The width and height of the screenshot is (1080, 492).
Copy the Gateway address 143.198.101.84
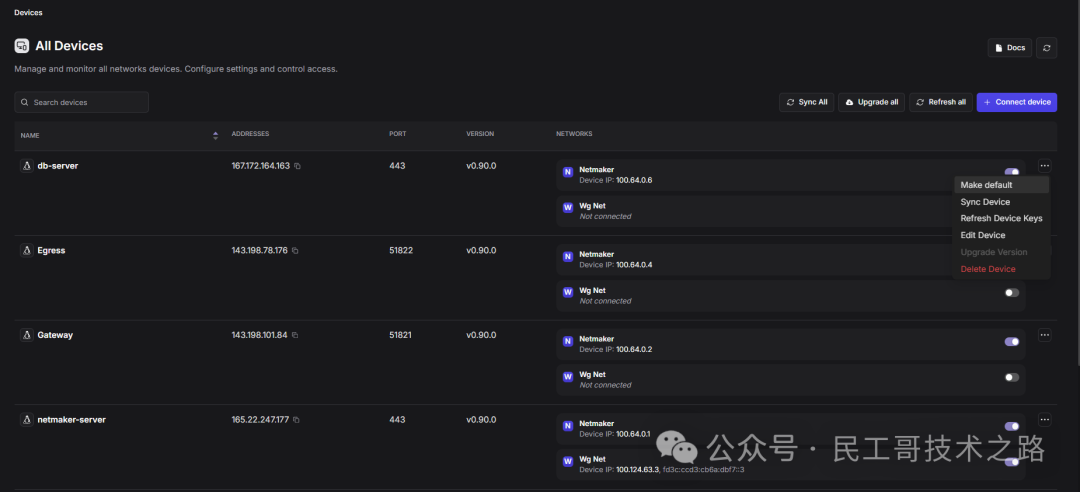pyautogui.click(x=295, y=335)
